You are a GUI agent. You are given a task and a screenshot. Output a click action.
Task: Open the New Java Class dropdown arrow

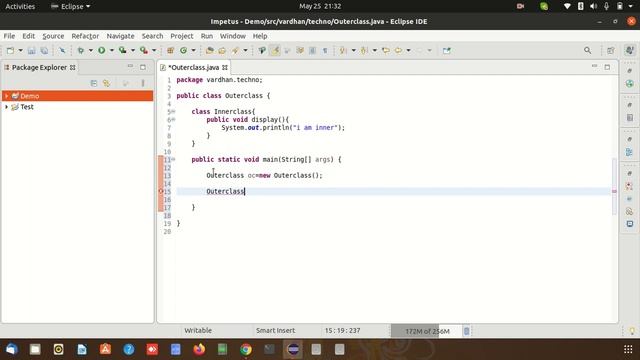tap(193, 51)
